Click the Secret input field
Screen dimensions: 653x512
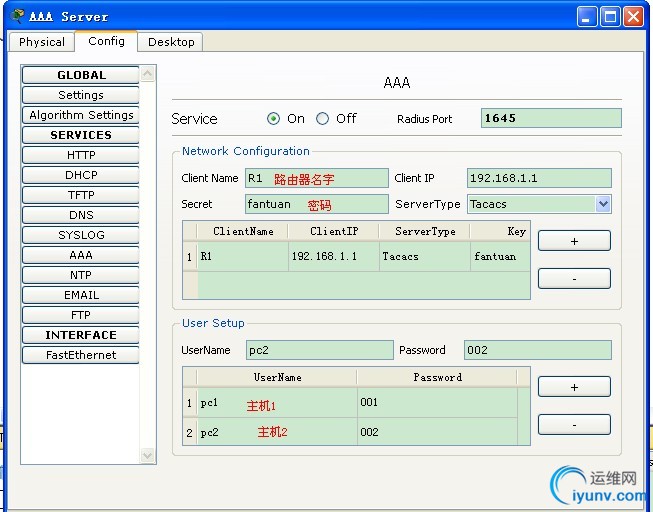point(317,204)
